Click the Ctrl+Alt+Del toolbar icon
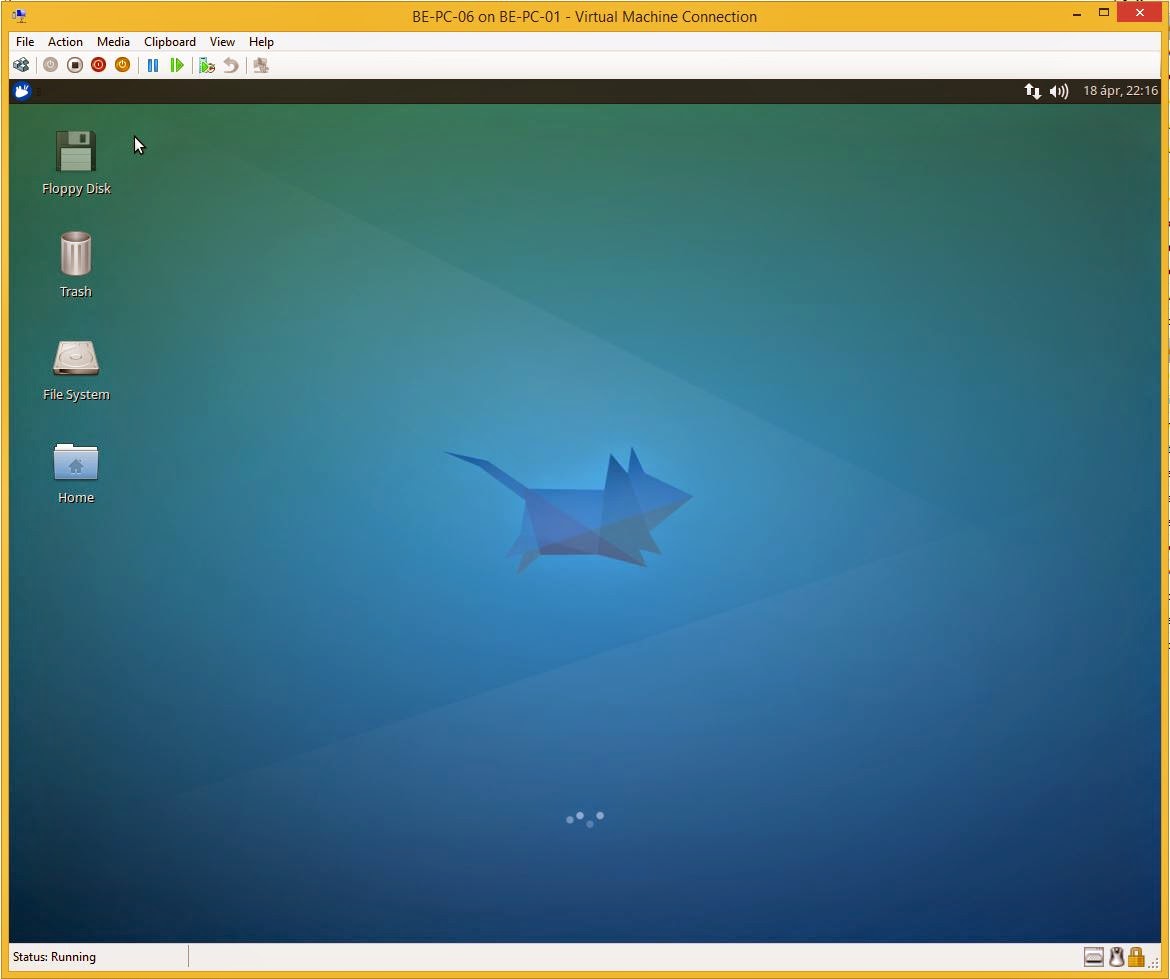The image size is (1170, 979). [21, 65]
